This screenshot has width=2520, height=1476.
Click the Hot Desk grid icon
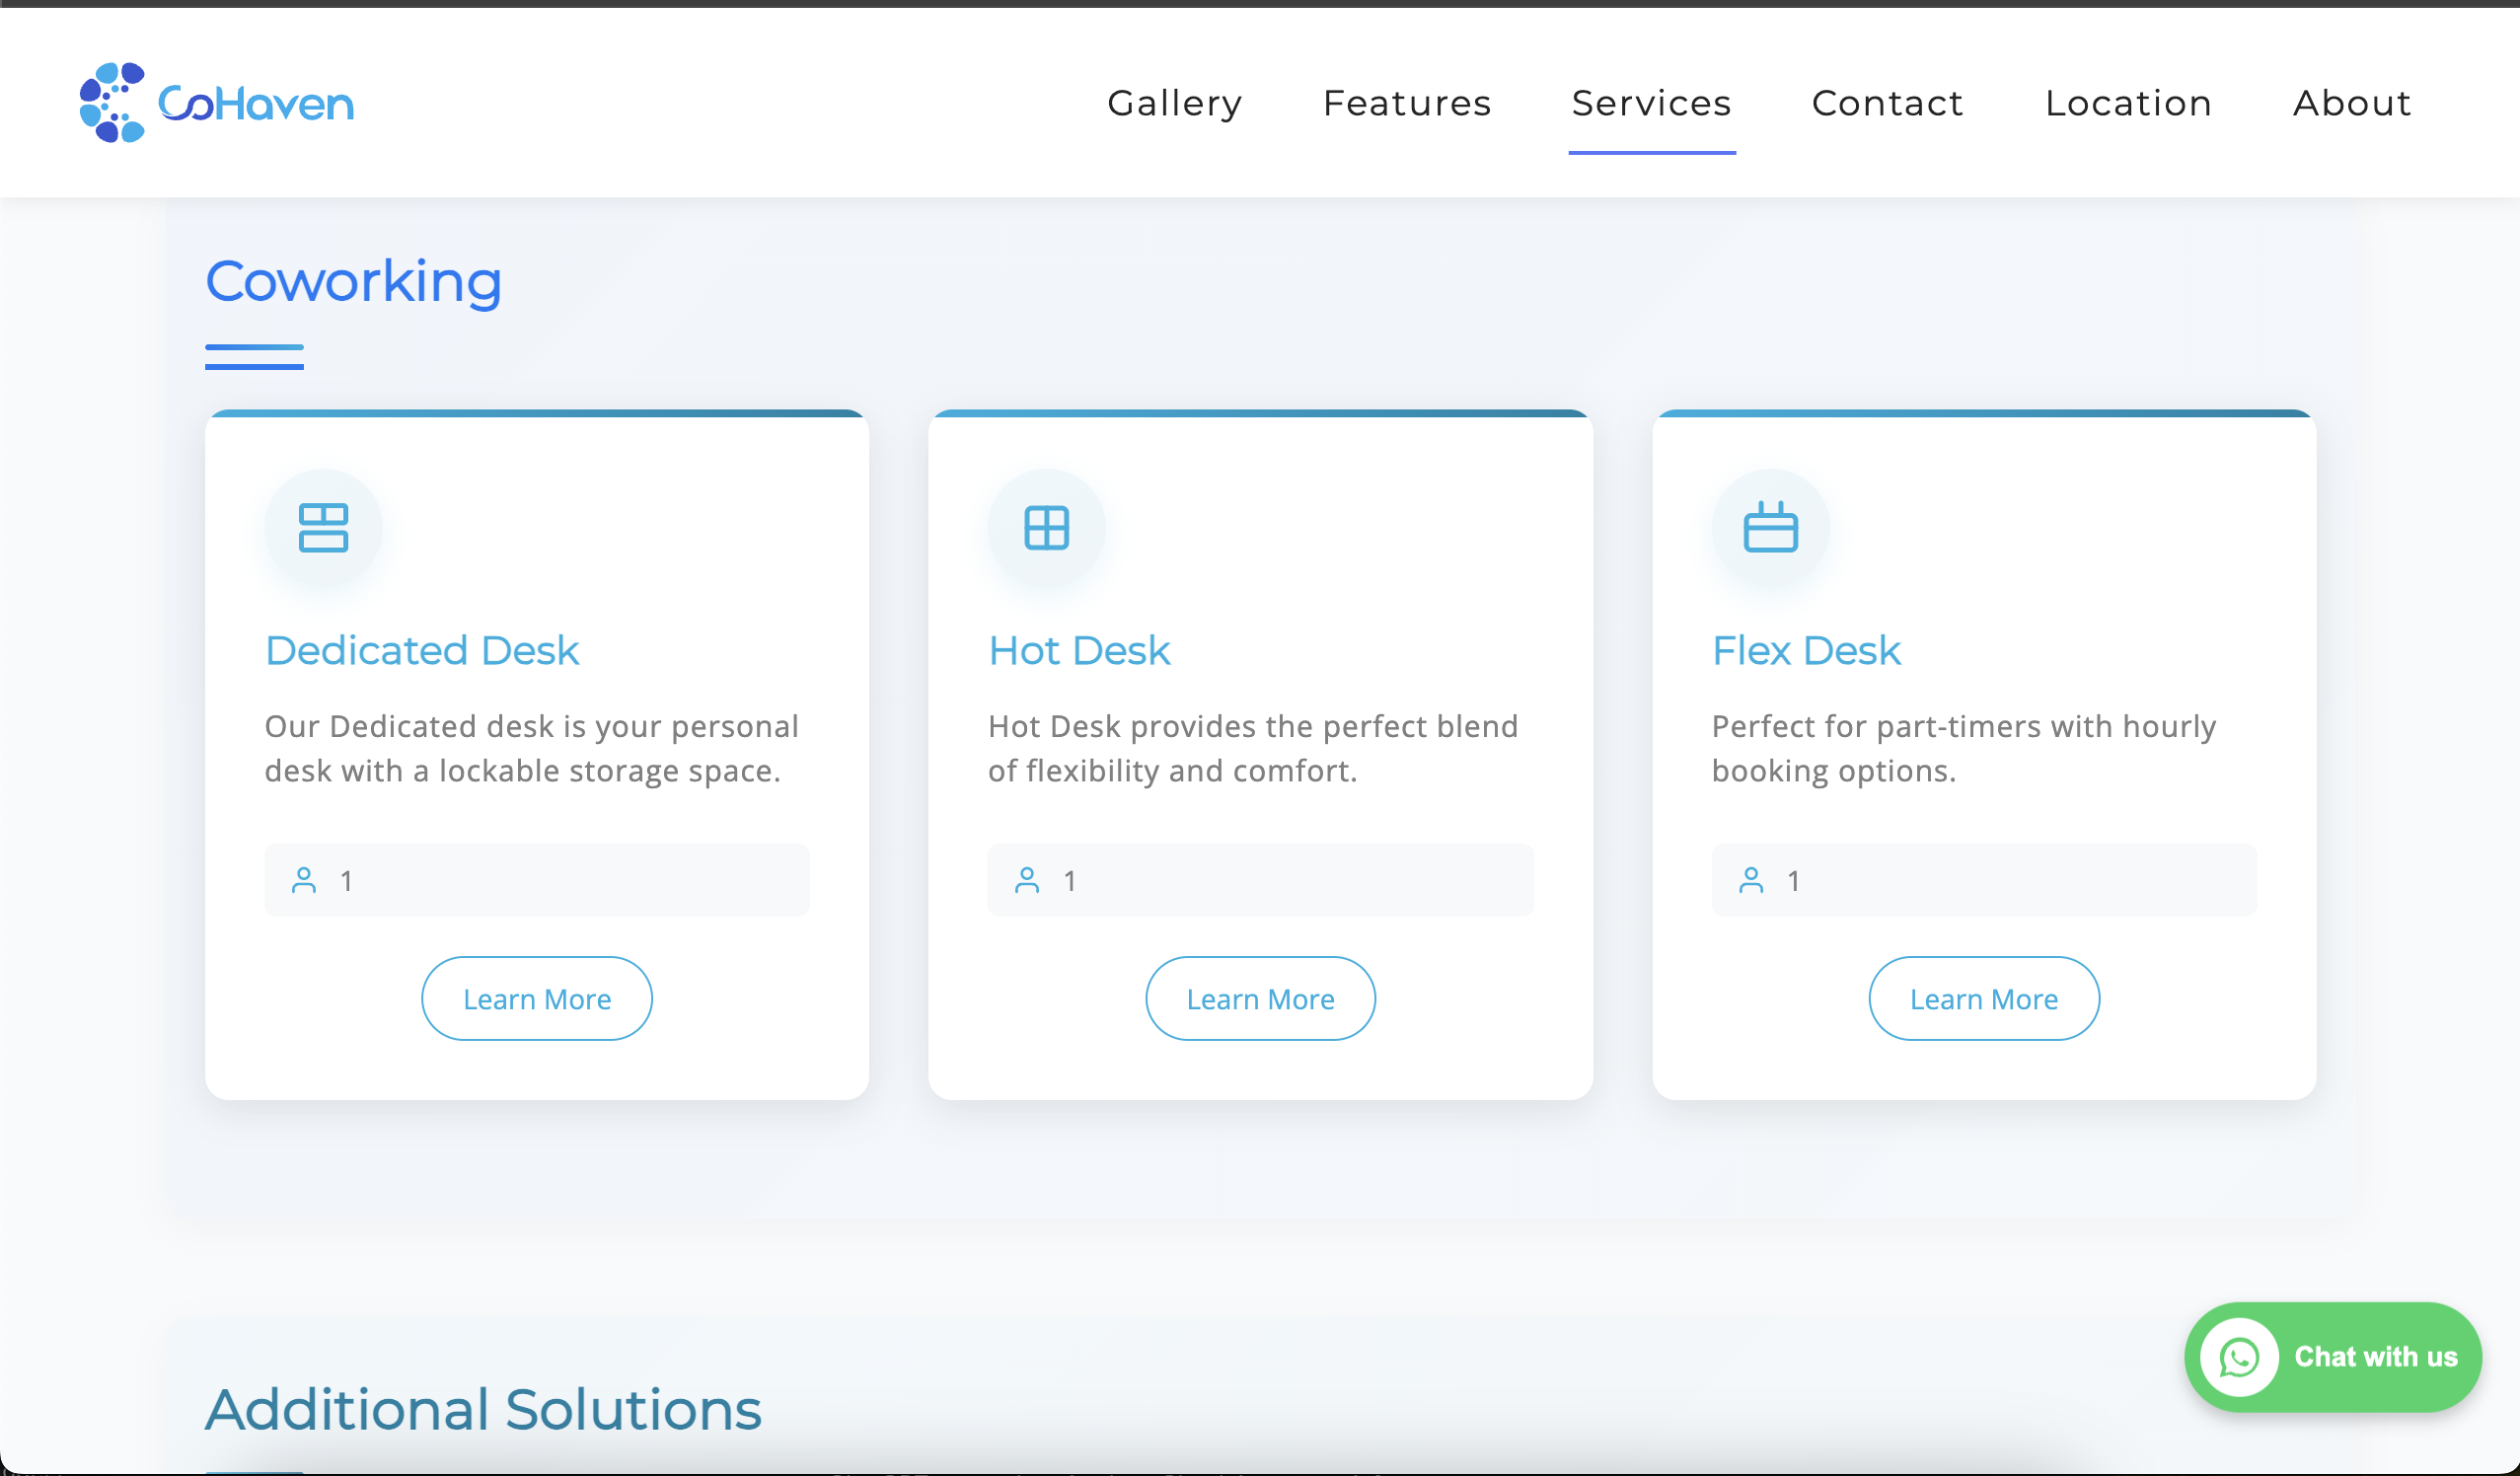click(x=1046, y=528)
